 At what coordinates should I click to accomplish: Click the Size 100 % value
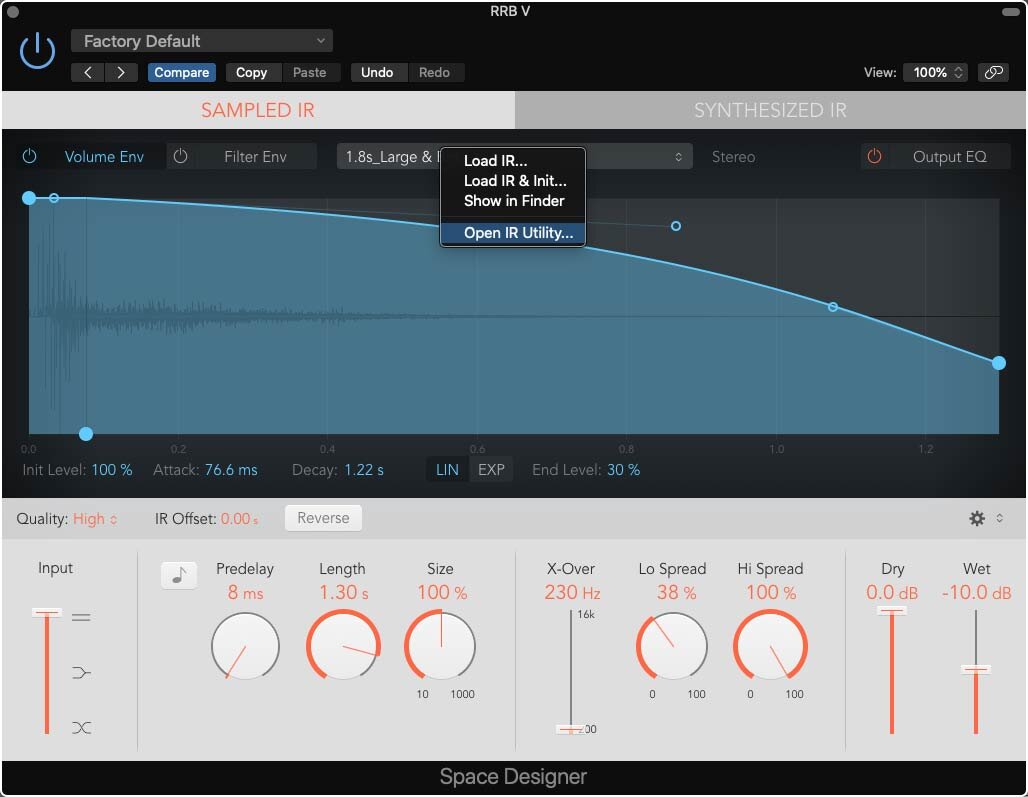pyautogui.click(x=442, y=593)
